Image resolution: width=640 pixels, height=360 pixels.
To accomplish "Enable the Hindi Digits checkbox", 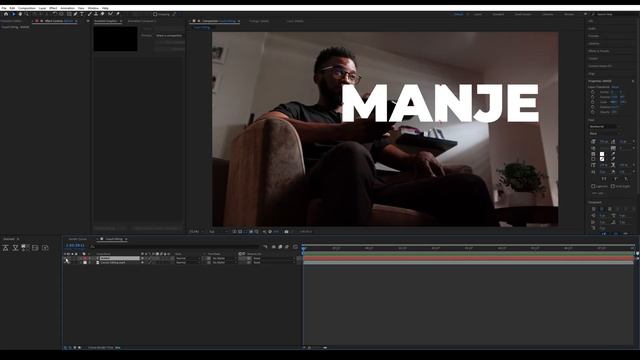I will [x=613, y=186].
